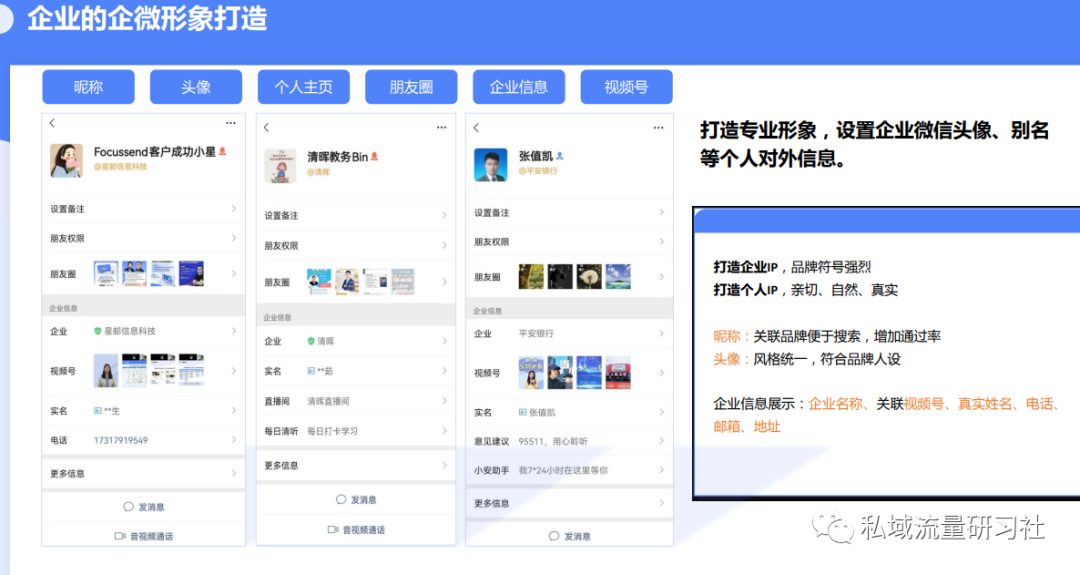Click 发消息 in Focussend profile
This screenshot has height=575, width=1080.
point(143,507)
